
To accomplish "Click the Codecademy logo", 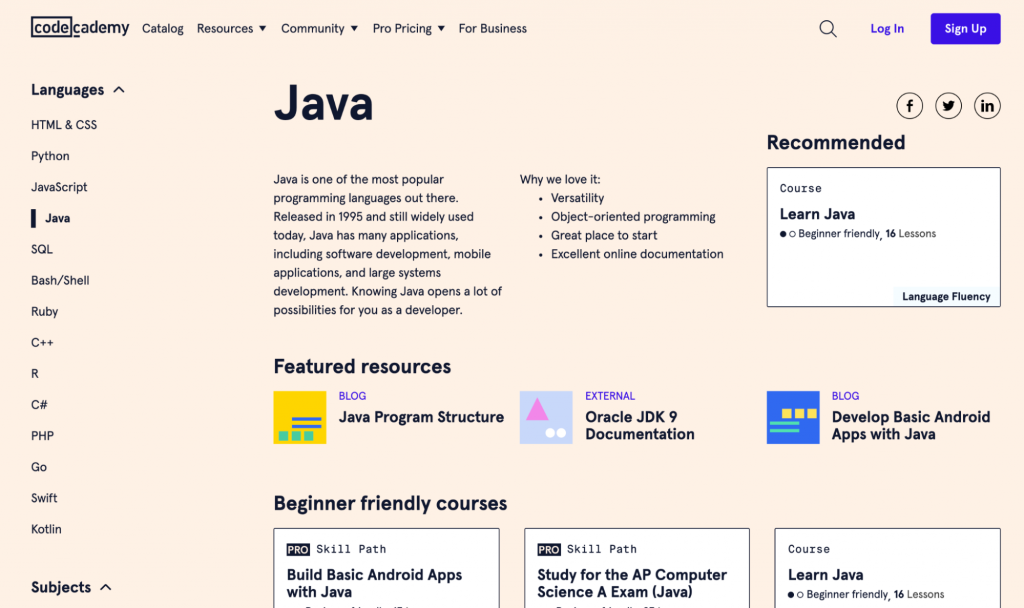I will (x=80, y=27).
